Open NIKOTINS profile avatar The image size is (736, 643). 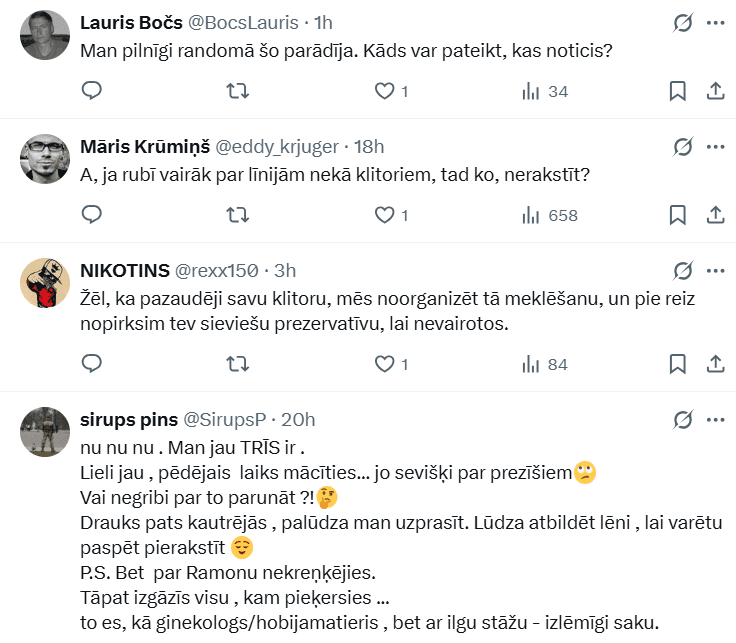(44, 284)
